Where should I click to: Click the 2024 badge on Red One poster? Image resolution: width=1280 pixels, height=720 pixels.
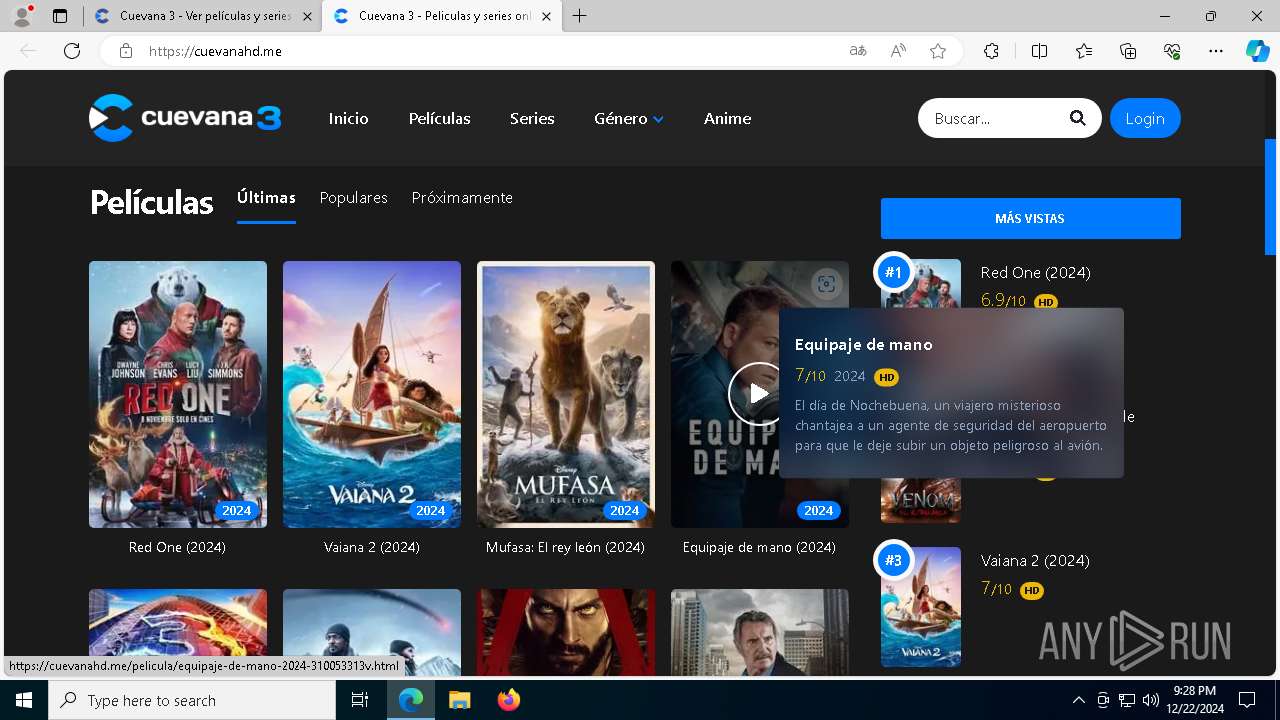(237, 510)
